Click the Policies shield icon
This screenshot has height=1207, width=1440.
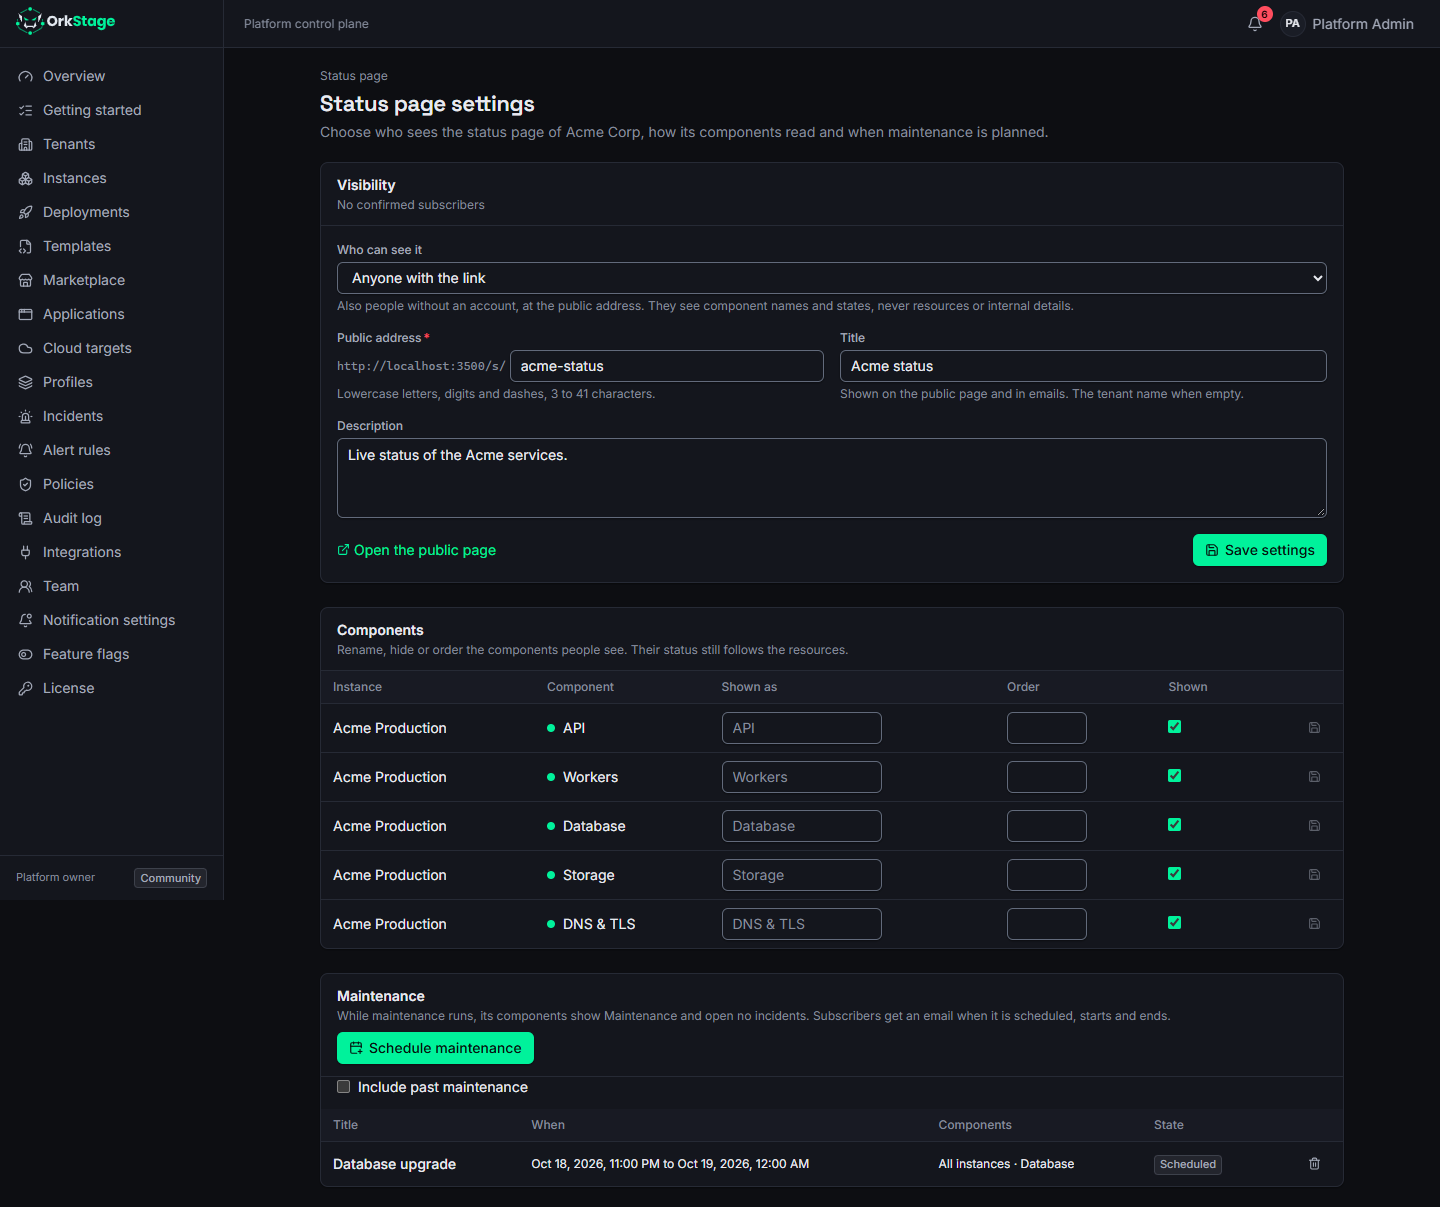click(26, 485)
